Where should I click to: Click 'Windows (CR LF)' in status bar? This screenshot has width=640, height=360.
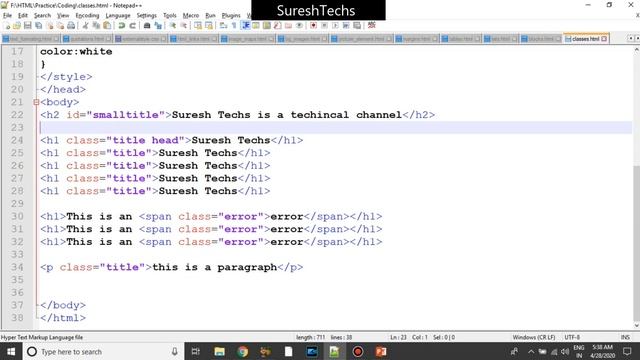point(534,338)
